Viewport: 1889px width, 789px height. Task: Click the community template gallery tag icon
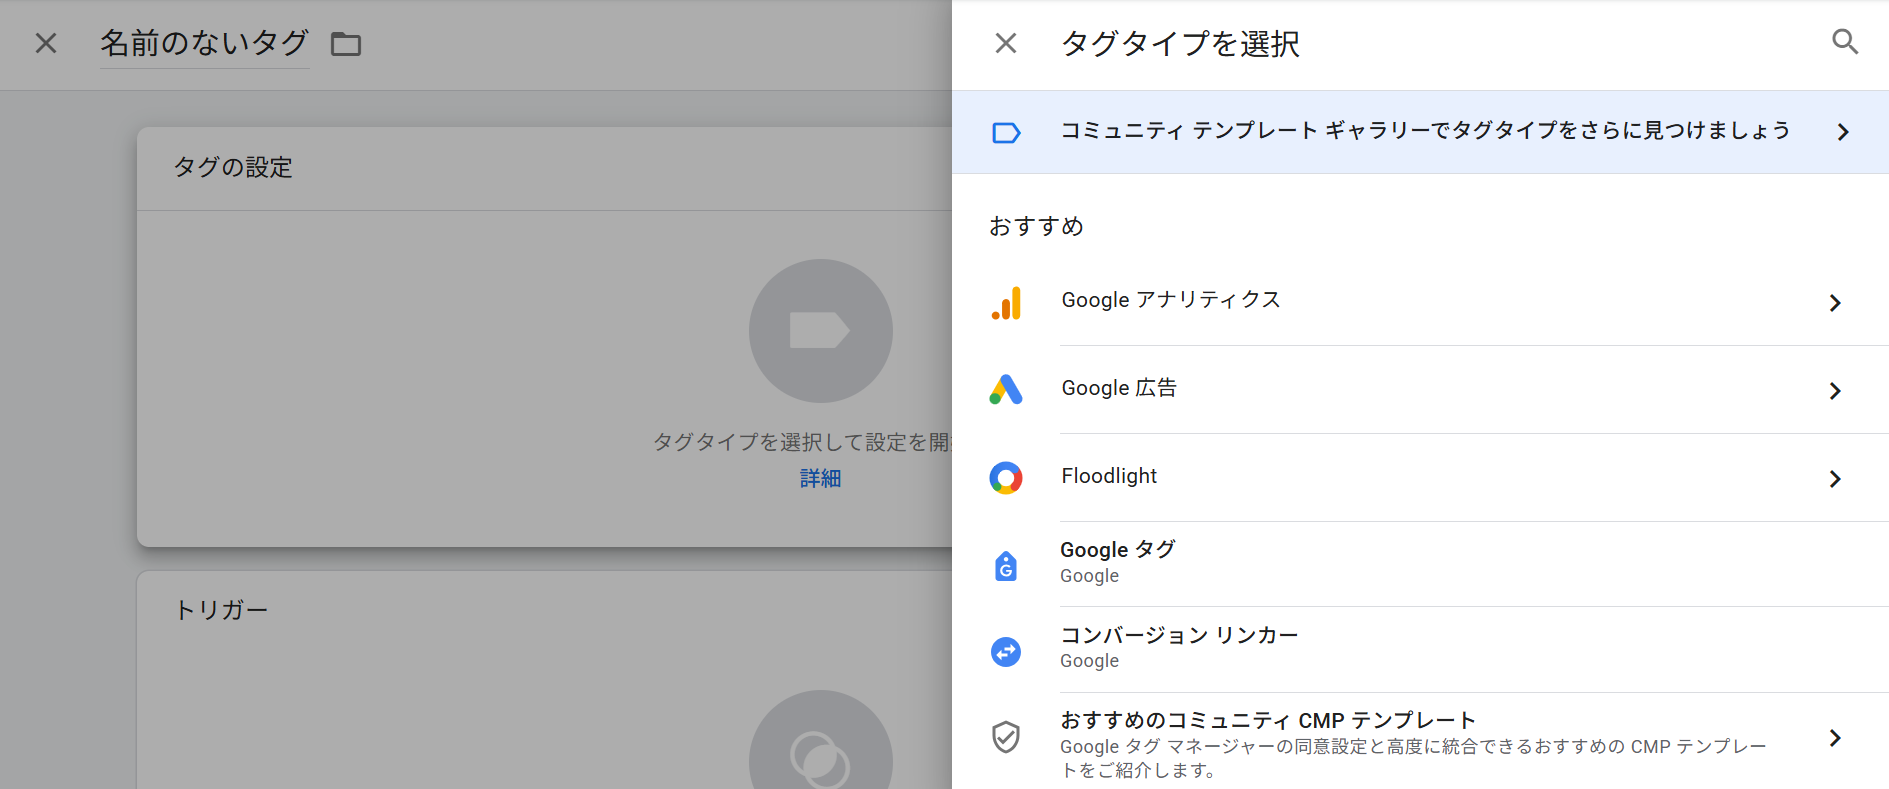click(x=1006, y=133)
